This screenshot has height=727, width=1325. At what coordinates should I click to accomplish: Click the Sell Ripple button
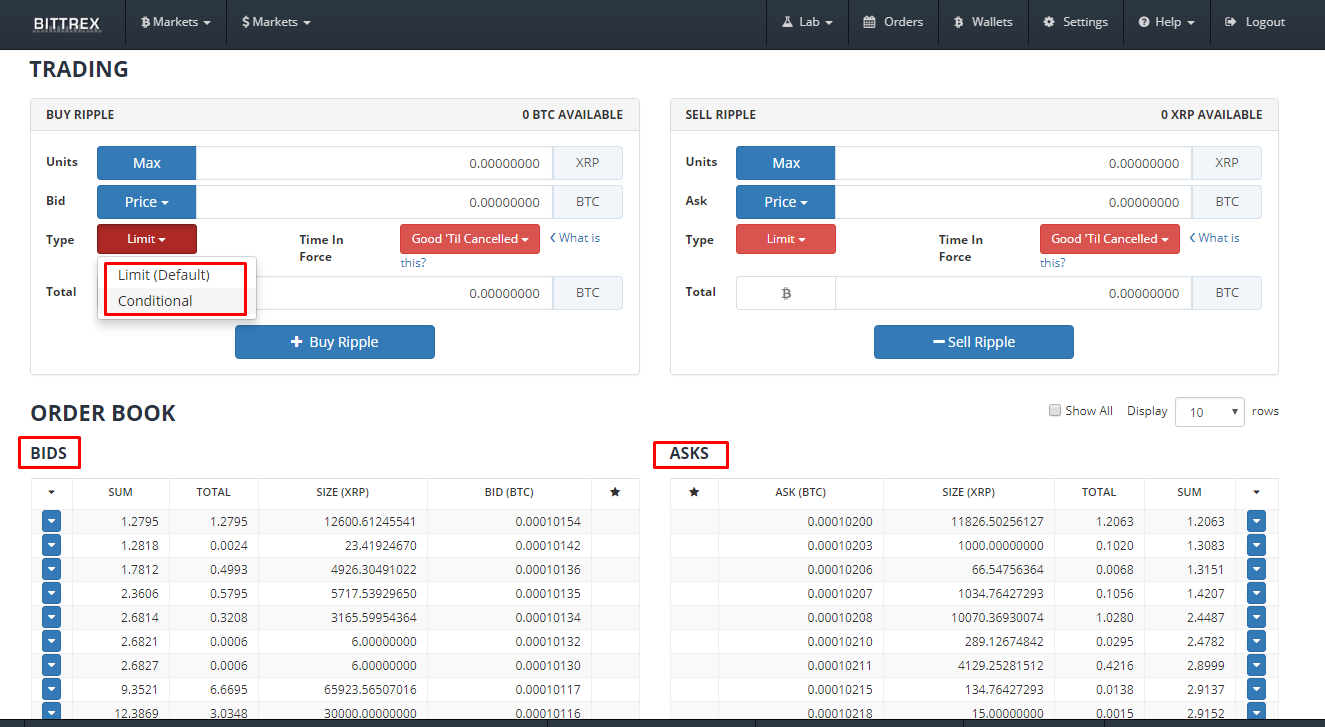973,341
